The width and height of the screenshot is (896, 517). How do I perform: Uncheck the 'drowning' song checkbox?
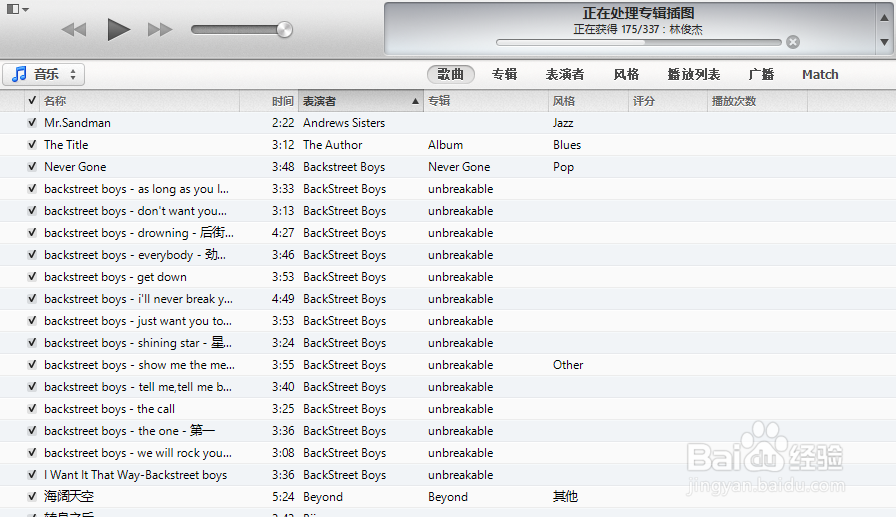(32, 233)
